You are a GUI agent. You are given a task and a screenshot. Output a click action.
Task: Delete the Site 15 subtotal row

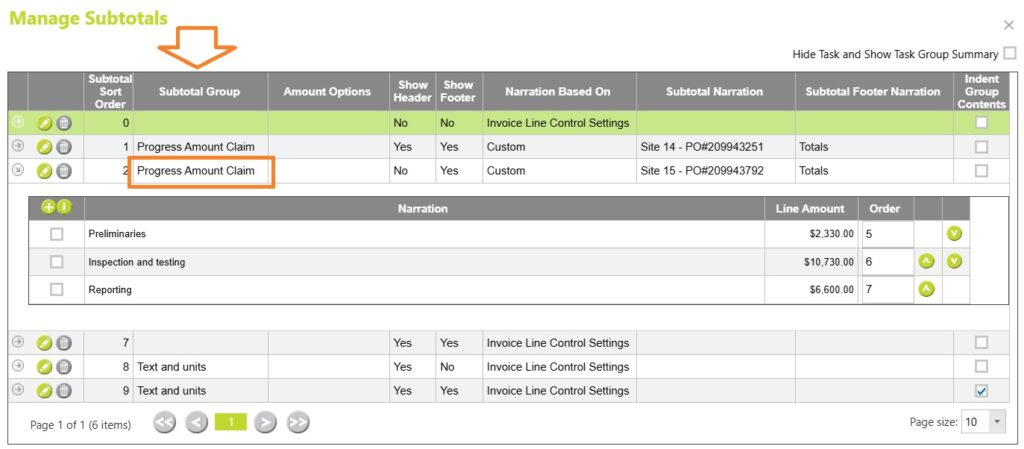point(63,171)
